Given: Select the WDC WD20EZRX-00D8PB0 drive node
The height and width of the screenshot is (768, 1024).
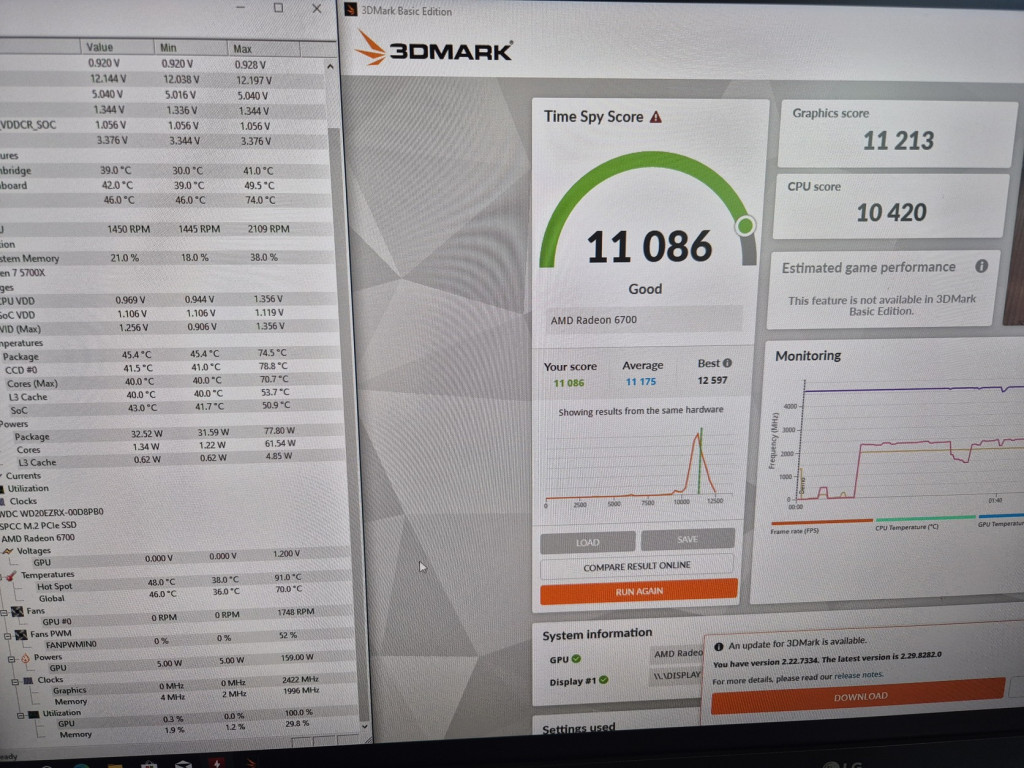Looking at the screenshot, I should coord(52,512).
